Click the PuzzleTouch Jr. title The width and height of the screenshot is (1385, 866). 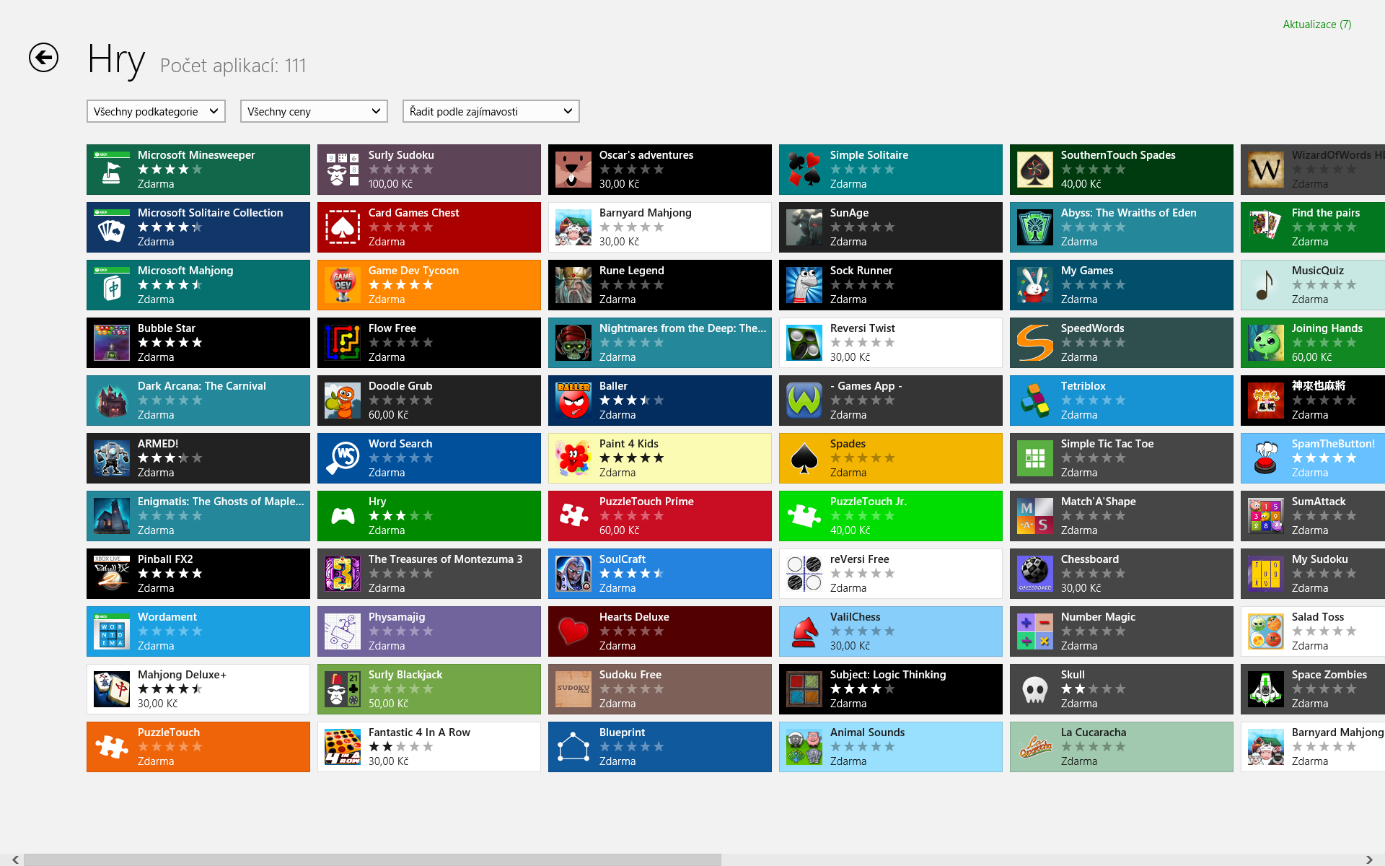click(868, 501)
